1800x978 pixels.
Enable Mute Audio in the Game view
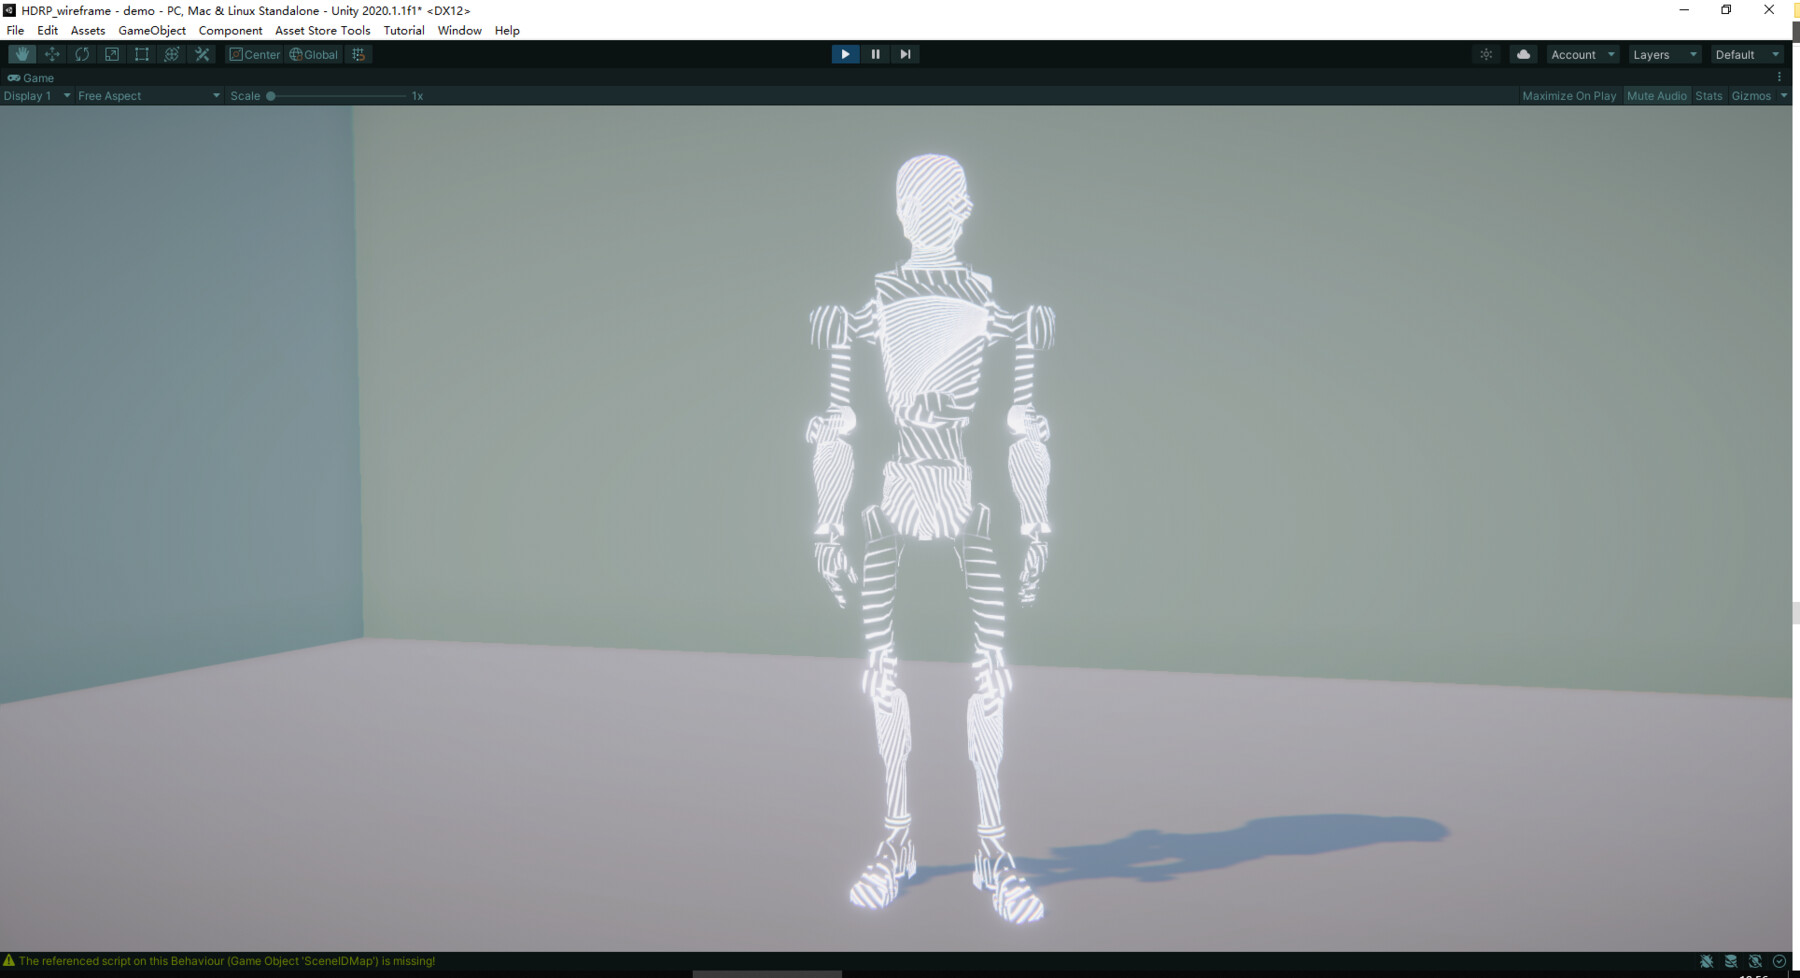click(x=1657, y=95)
